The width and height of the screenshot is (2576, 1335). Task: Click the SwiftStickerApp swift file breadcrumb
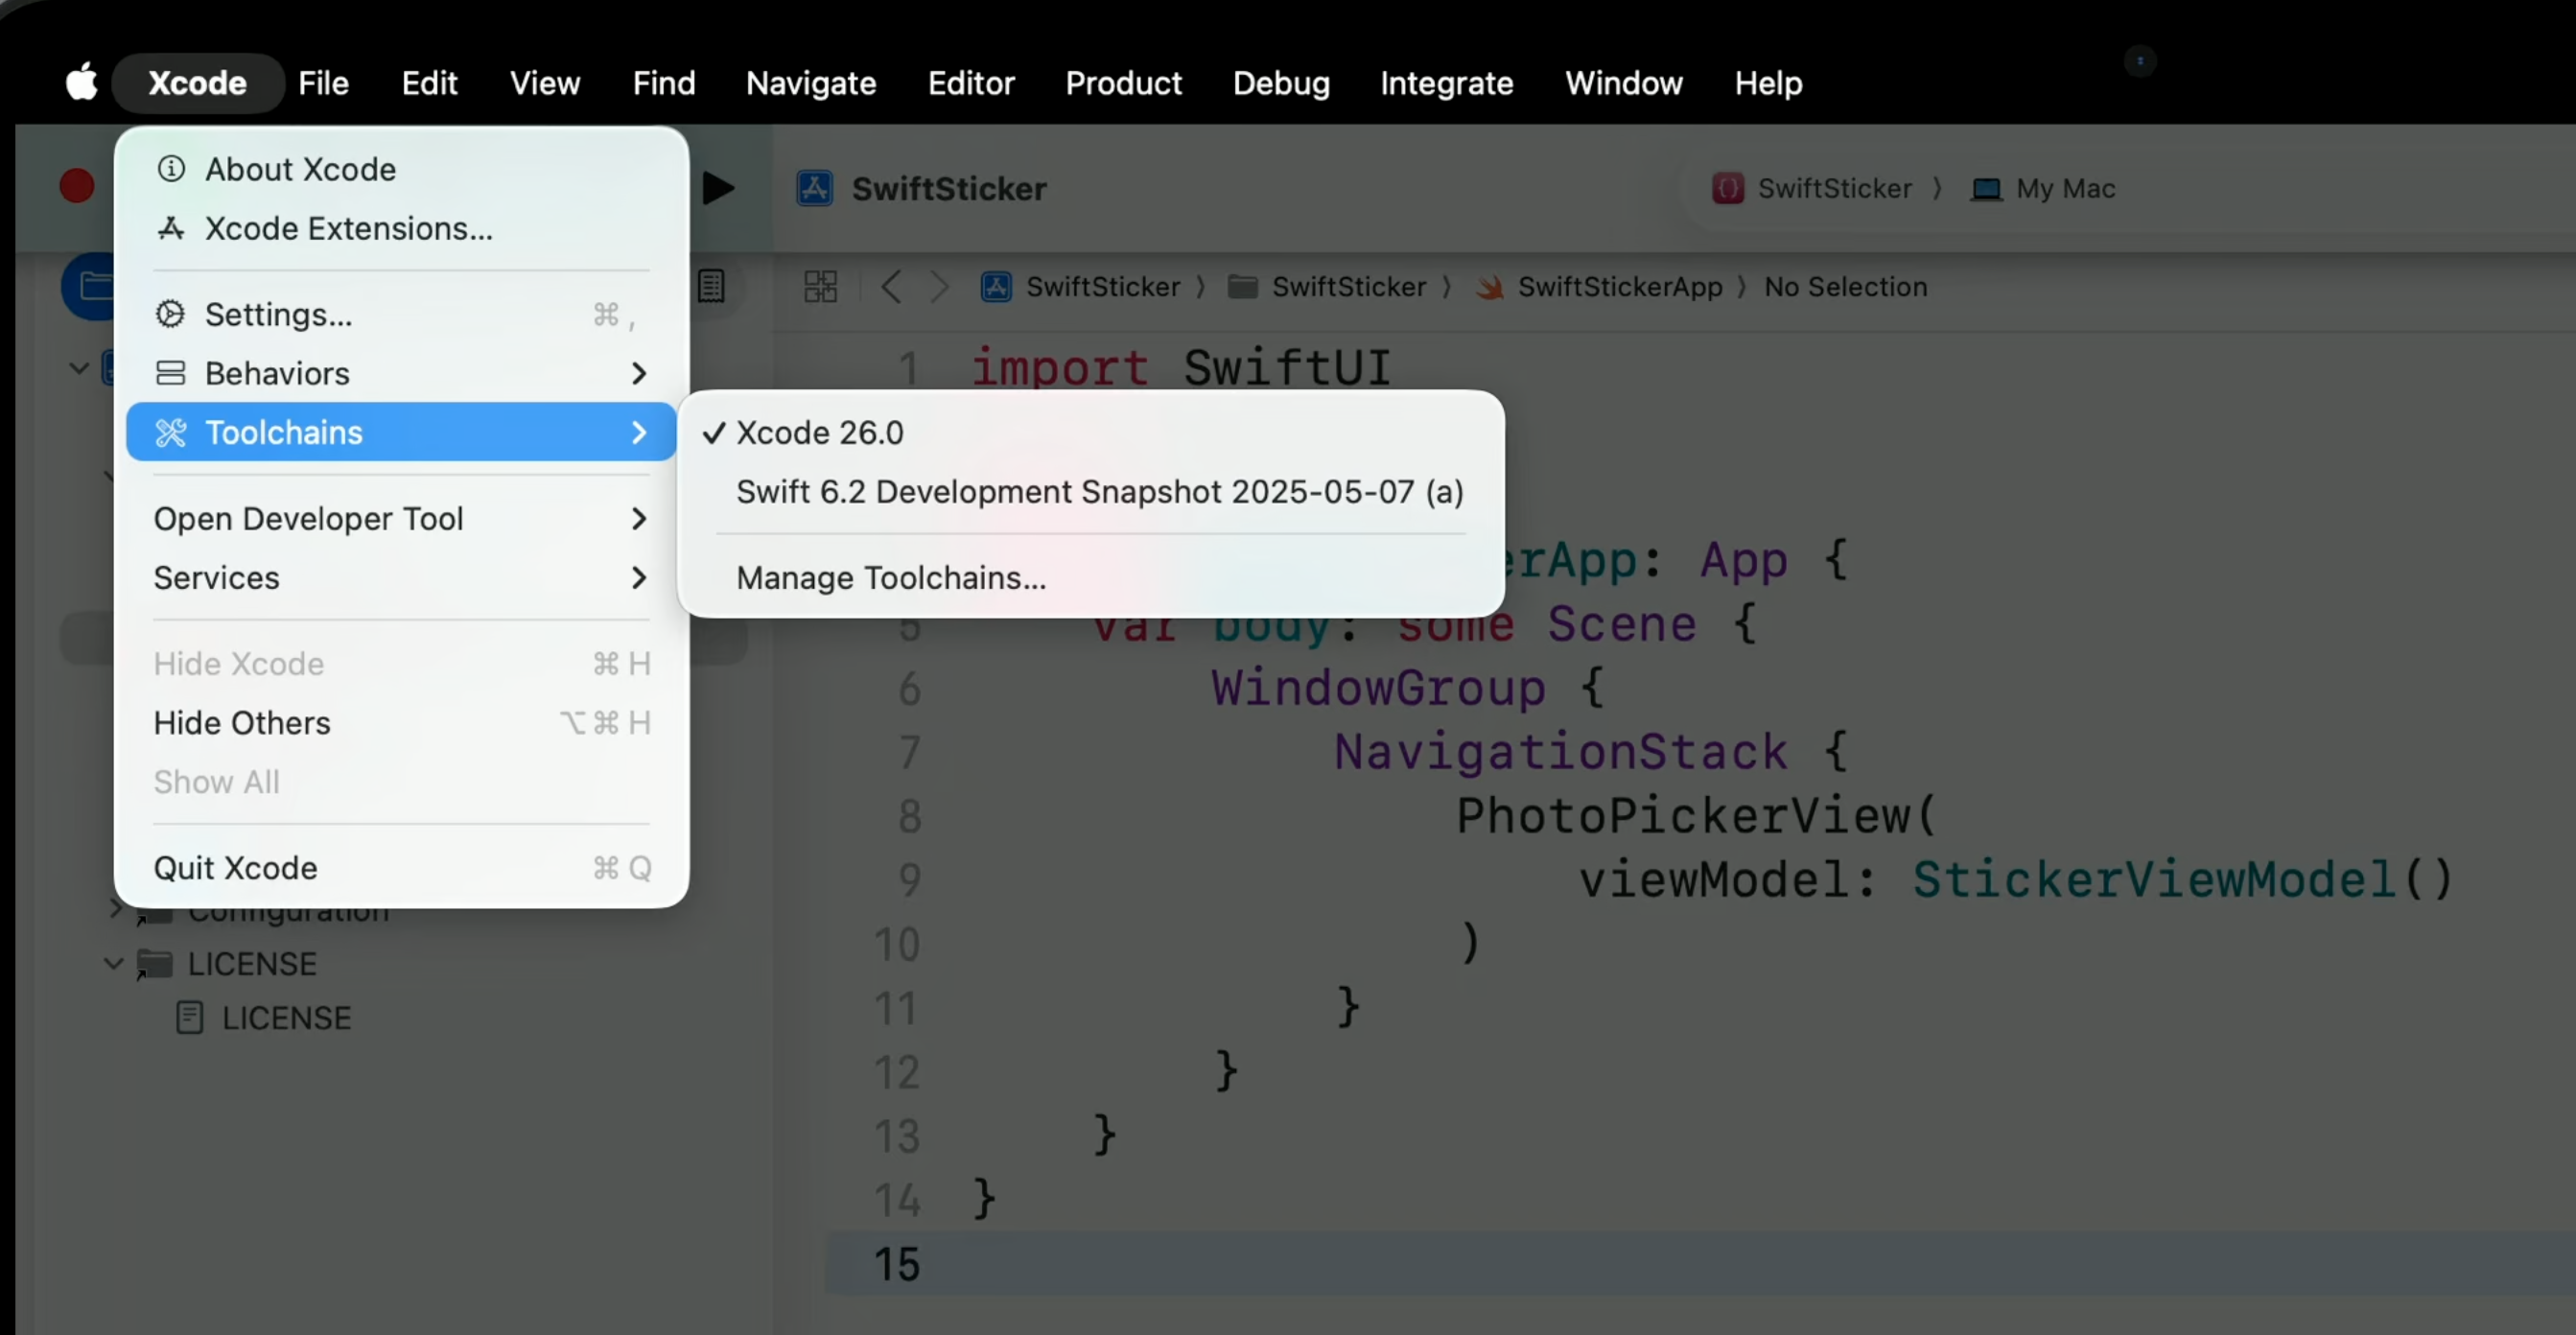point(1618,287)
